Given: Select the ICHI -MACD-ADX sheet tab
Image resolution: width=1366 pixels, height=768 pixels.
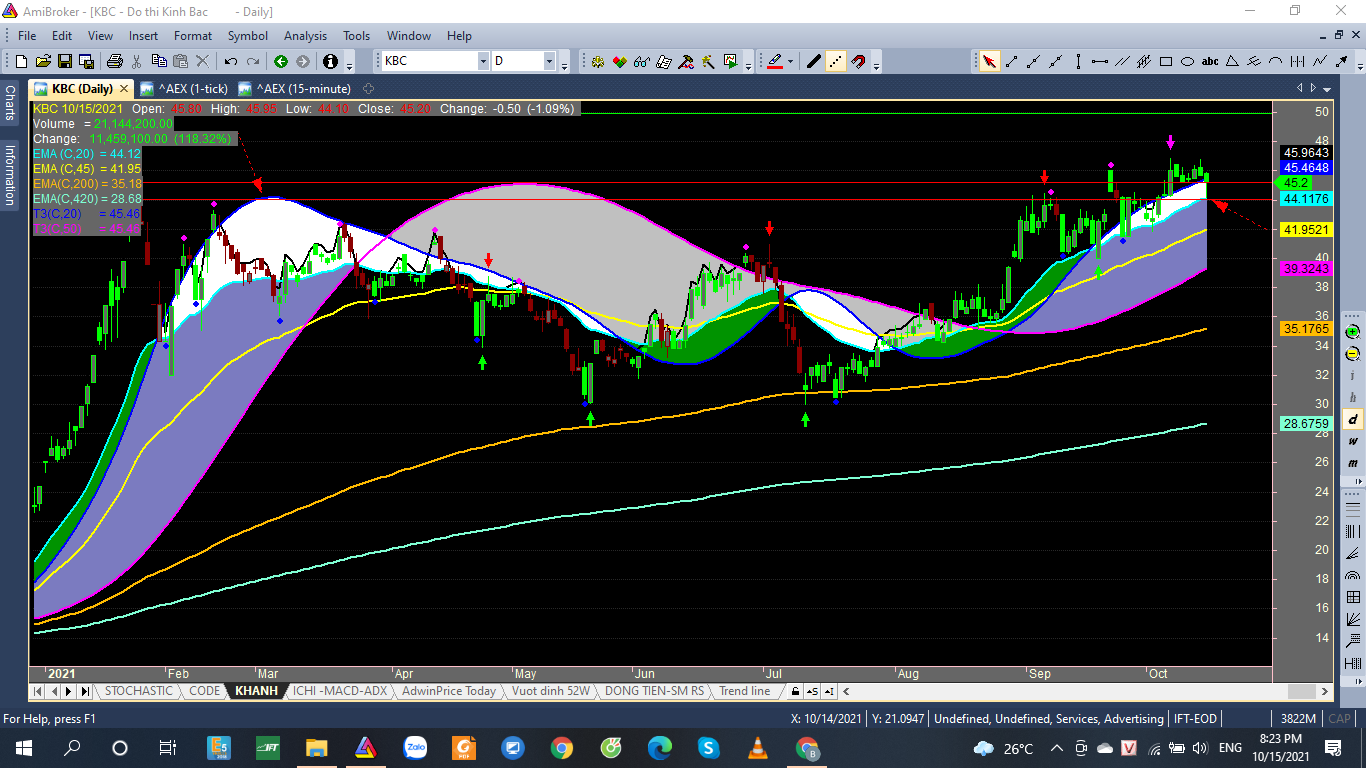Looking at the screenshot, I should tap(340, 691).
